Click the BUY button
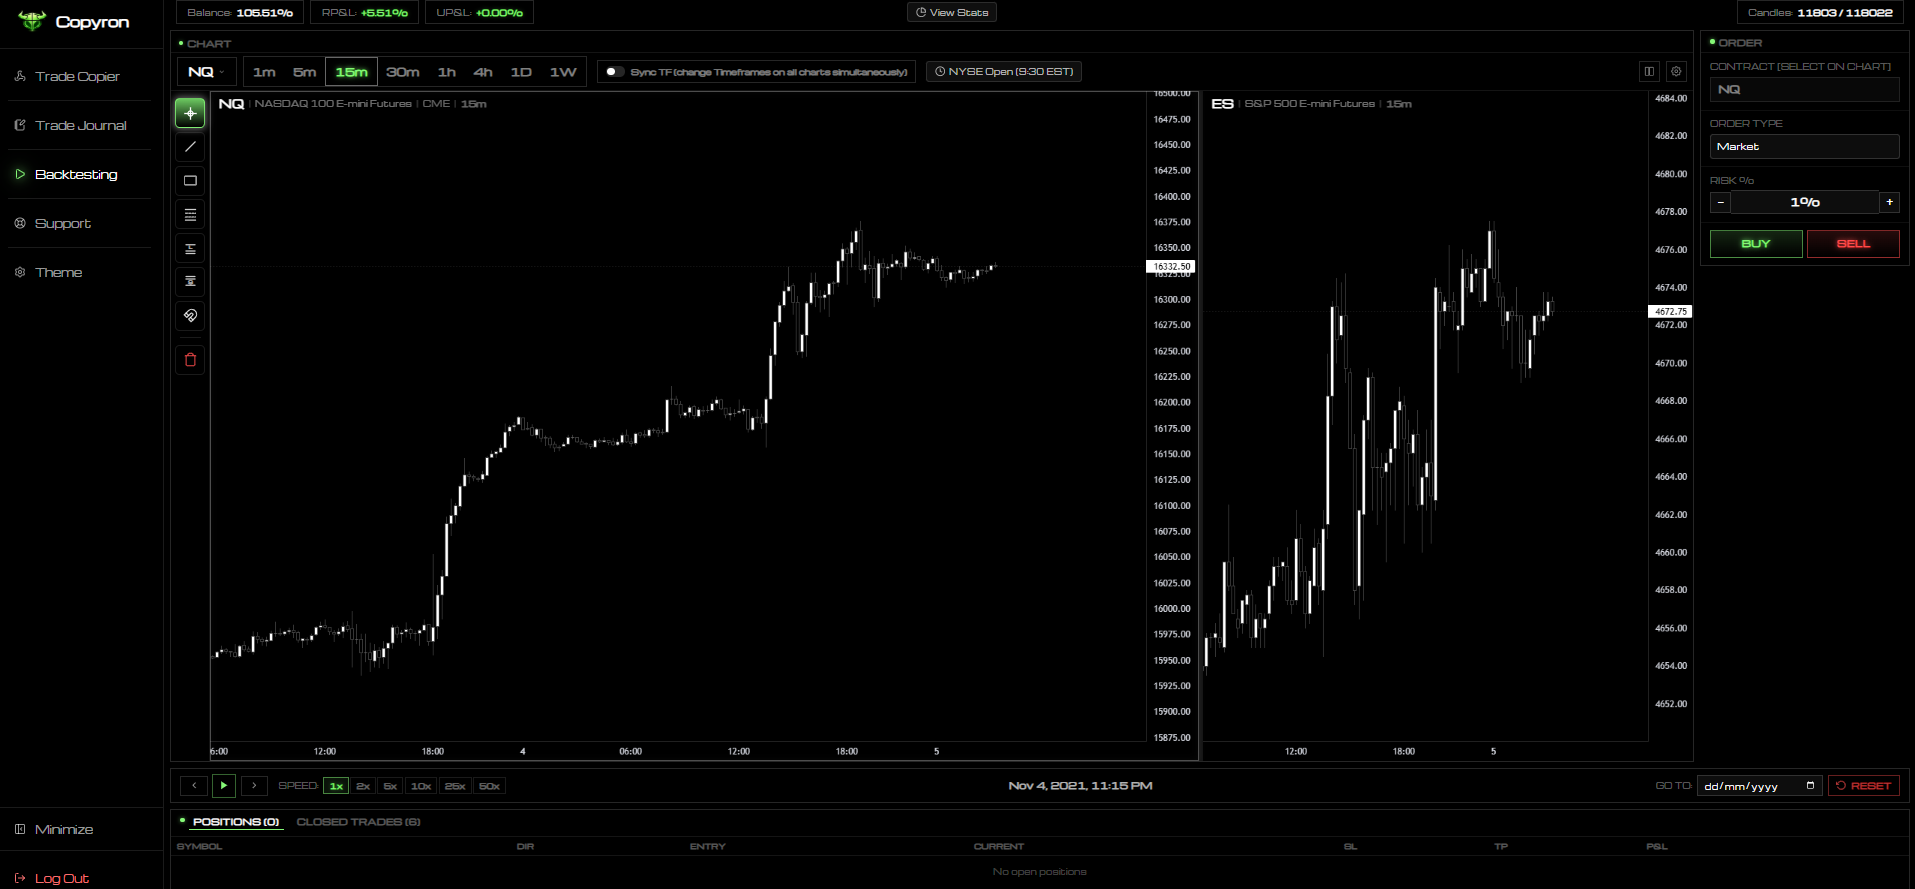This screenshot has height=889, width=1915. tap(1756, 244)
